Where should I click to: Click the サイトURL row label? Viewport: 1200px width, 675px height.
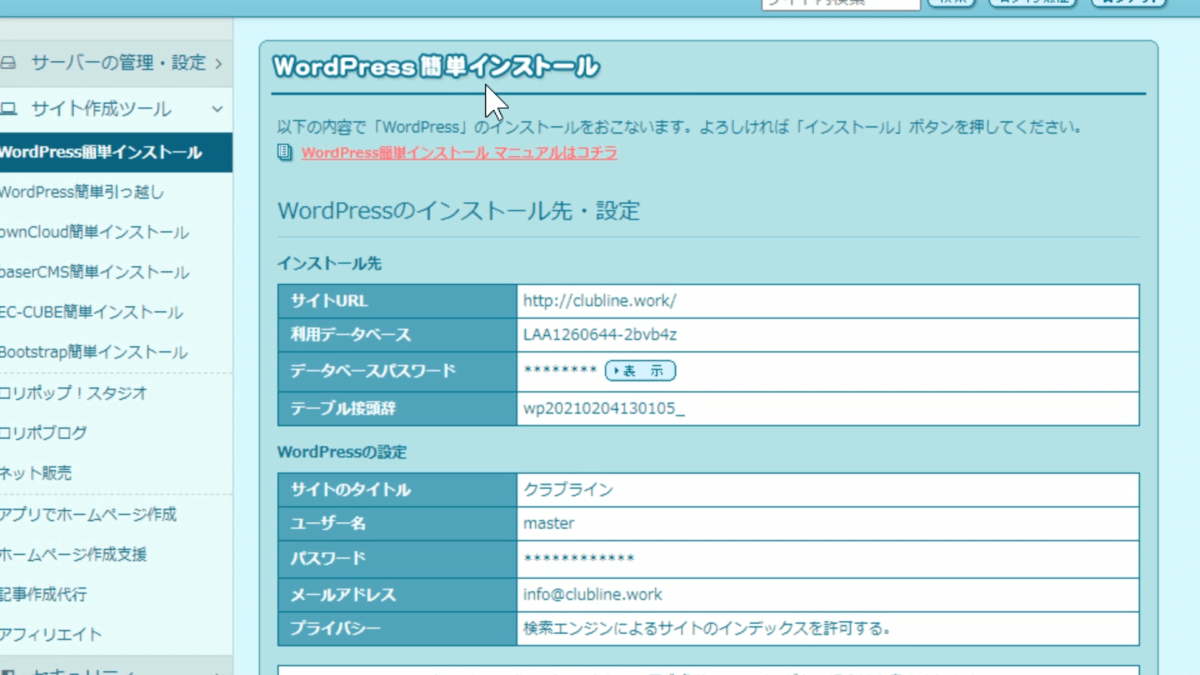coord(330,300)
